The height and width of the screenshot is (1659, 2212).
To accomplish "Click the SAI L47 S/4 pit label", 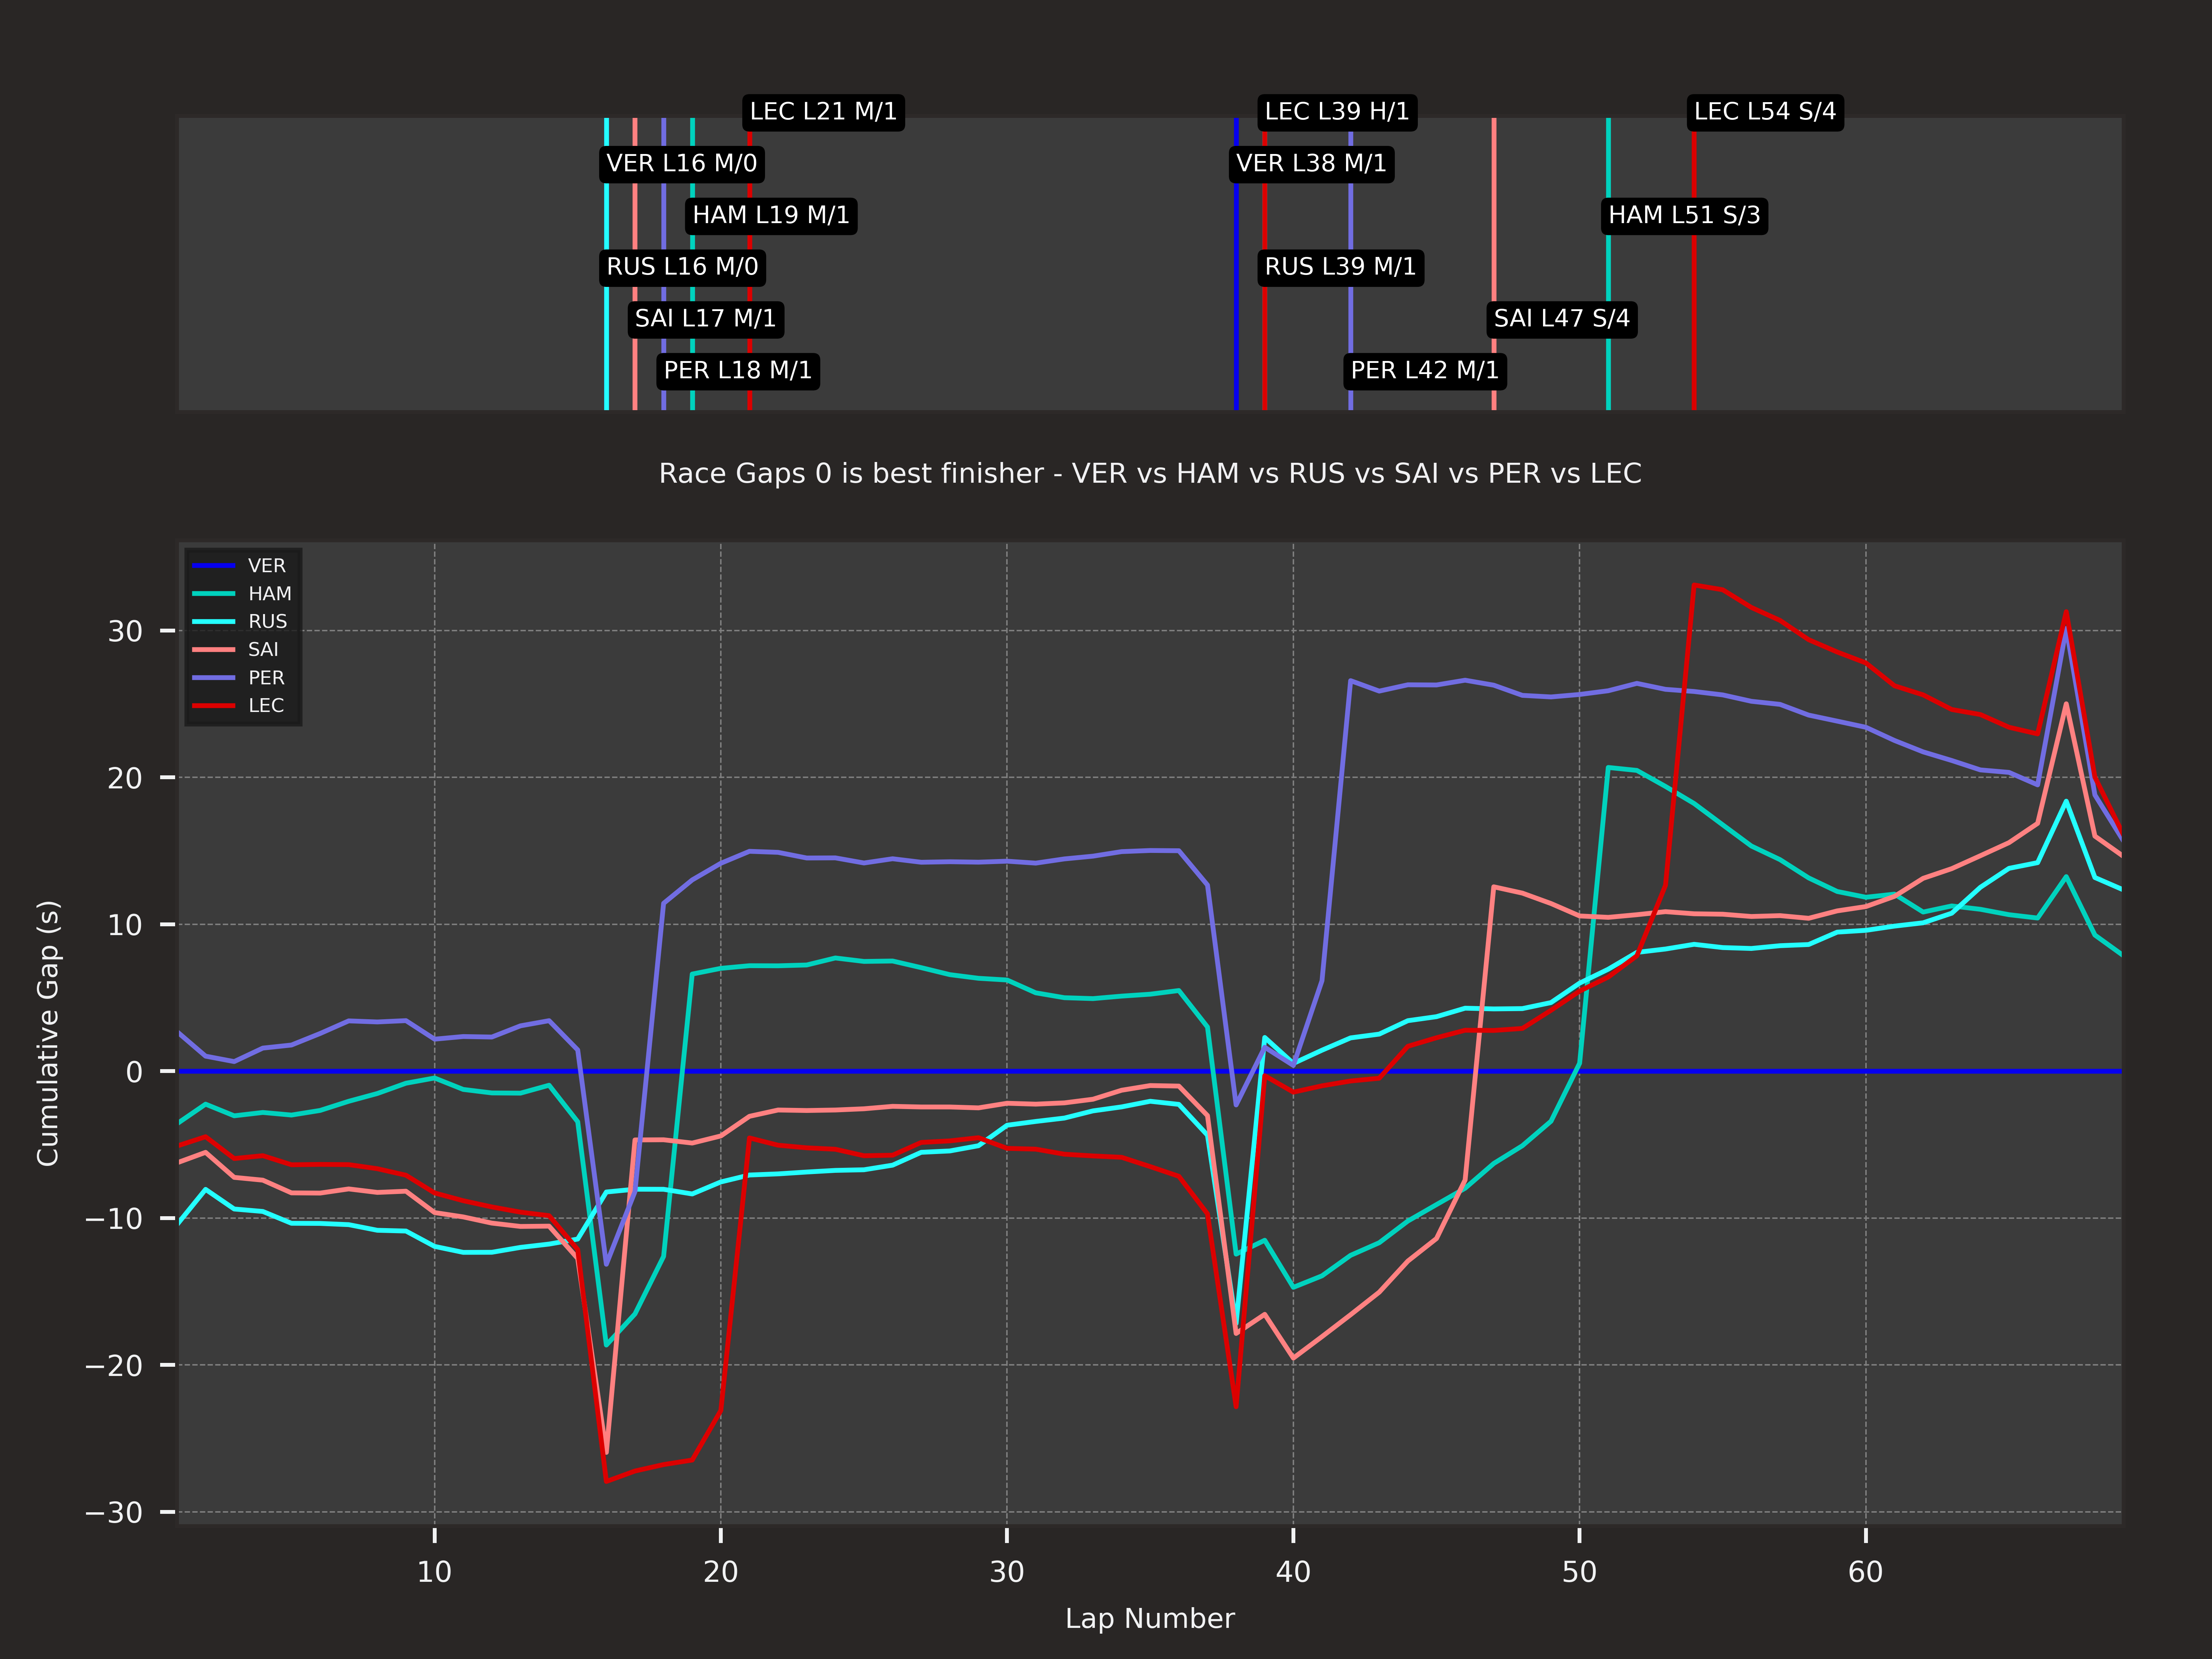I will coord(1561,319).
